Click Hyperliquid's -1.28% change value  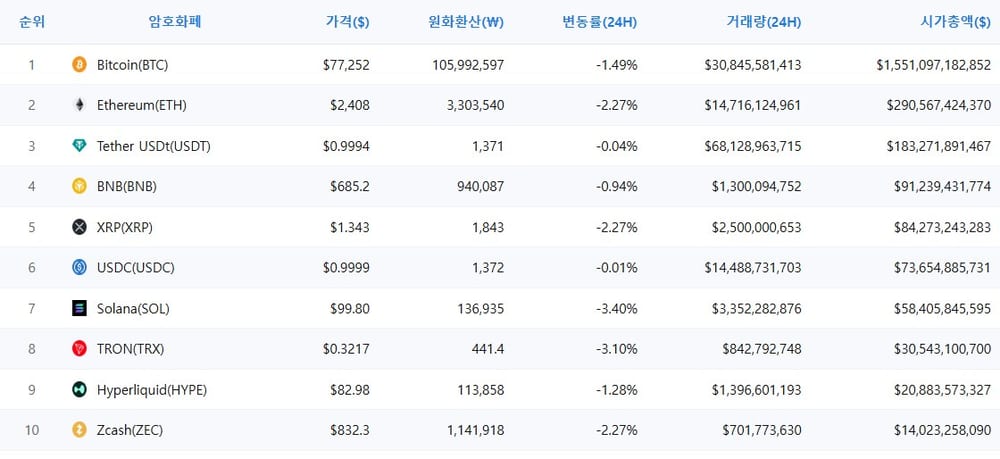[x=616, y=390]
